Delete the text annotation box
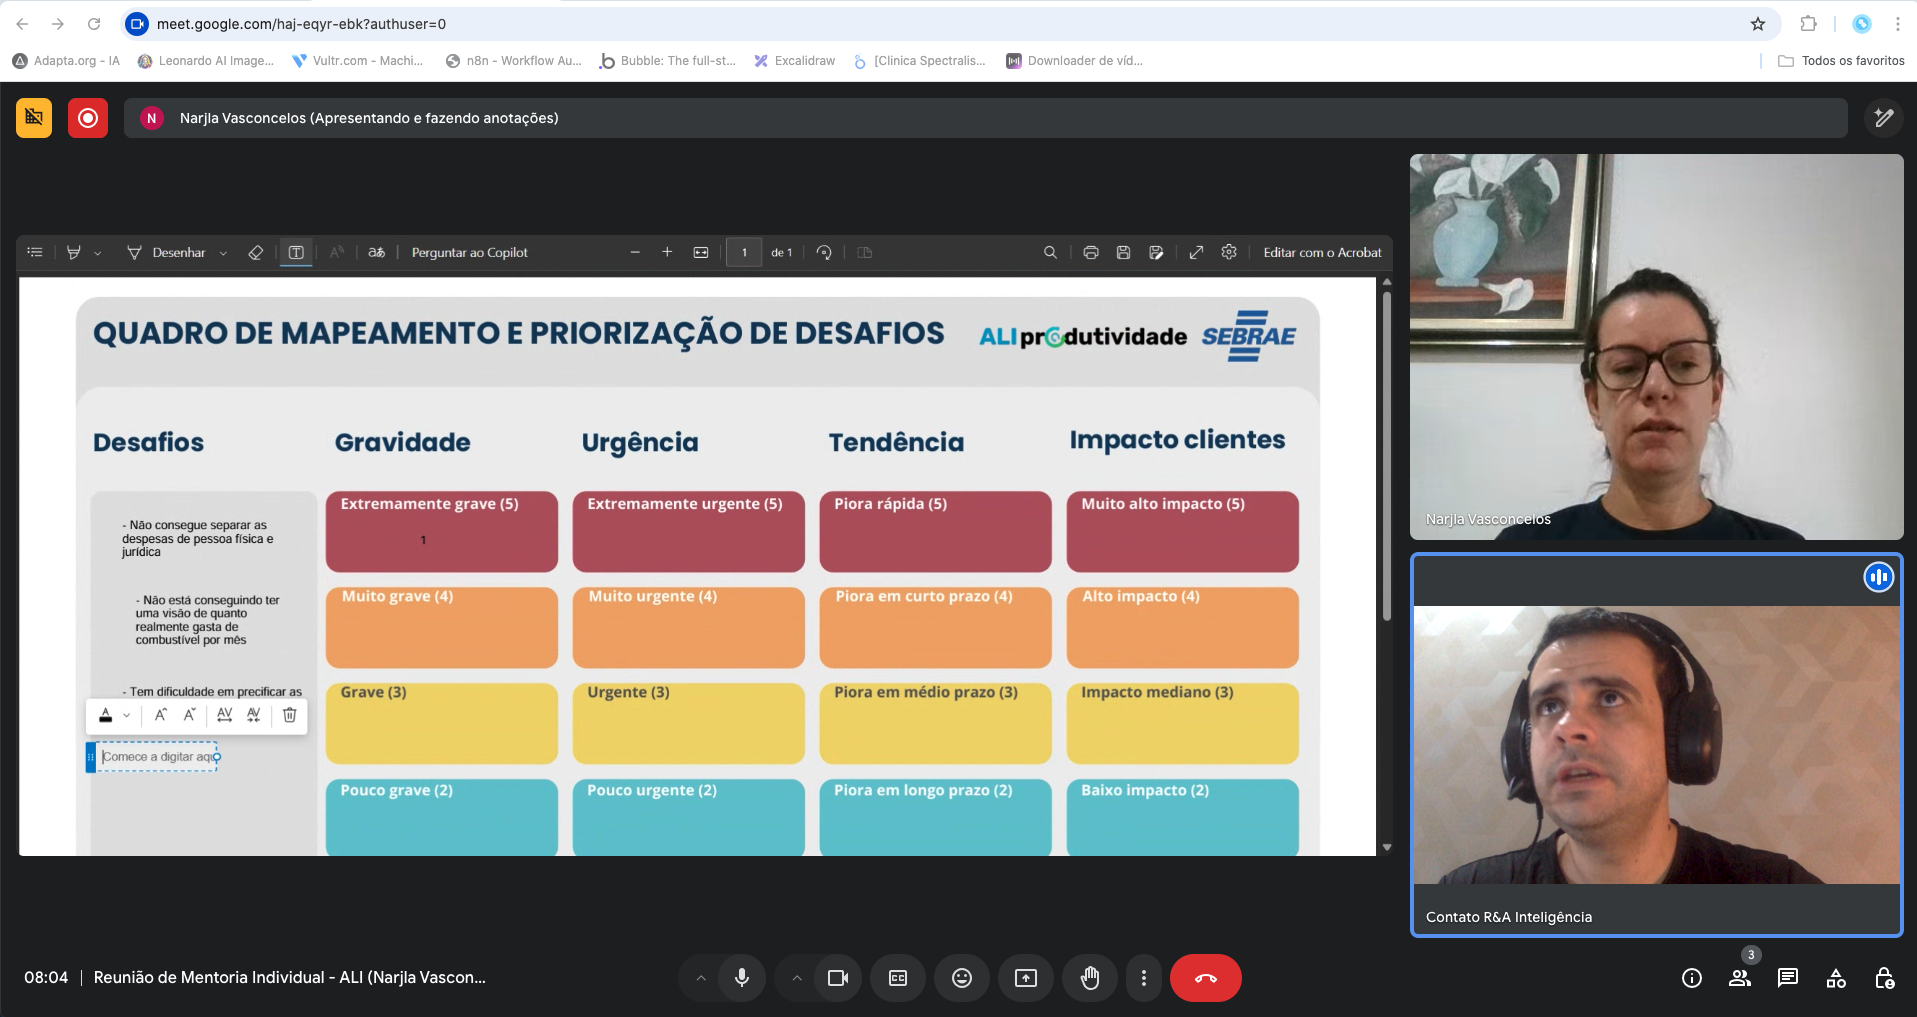1917x1017 pixels. (290, 715)
